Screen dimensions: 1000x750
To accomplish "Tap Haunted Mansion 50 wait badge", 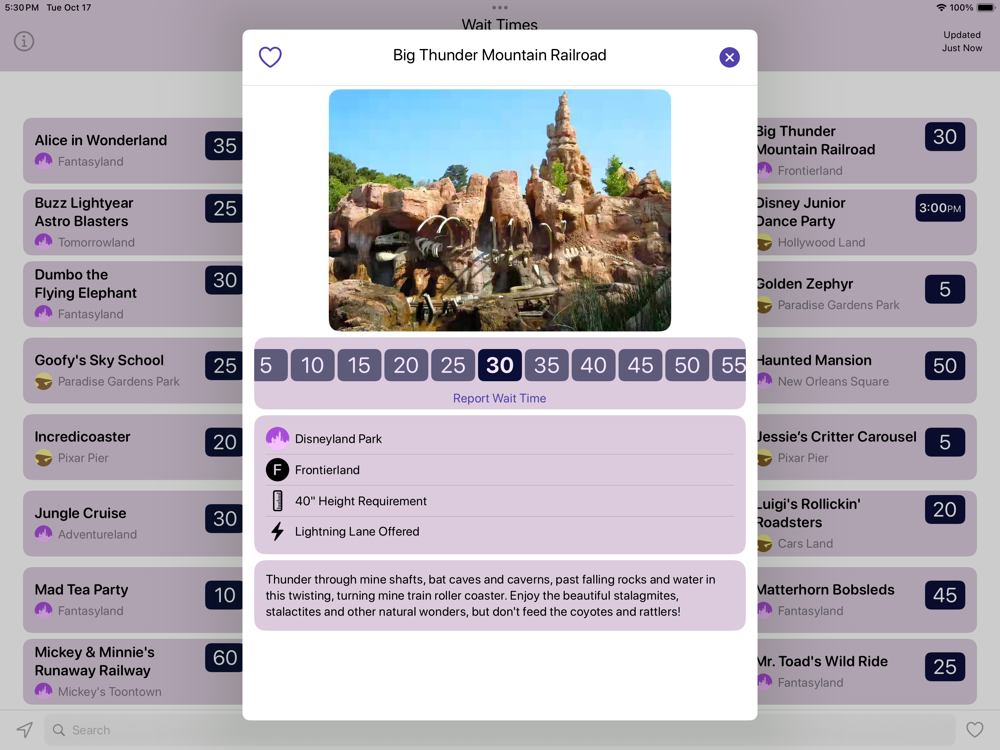I will [x=945, y=365].
